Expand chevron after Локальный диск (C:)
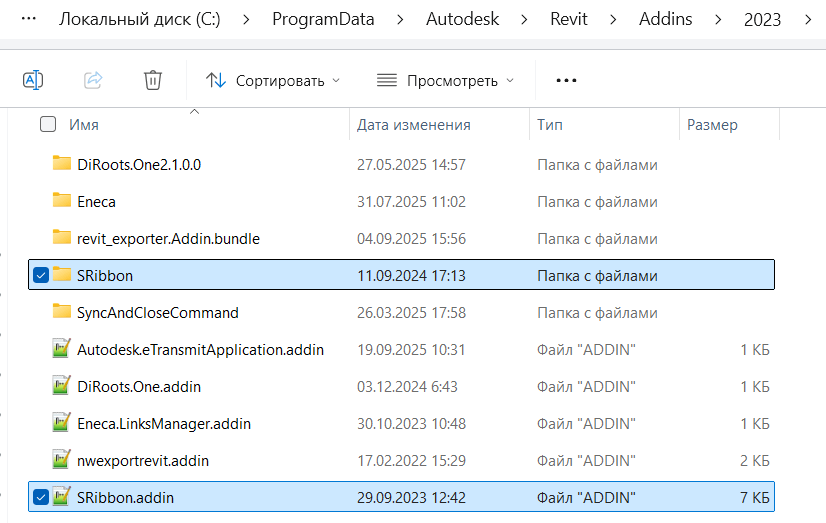 point(246,20)
